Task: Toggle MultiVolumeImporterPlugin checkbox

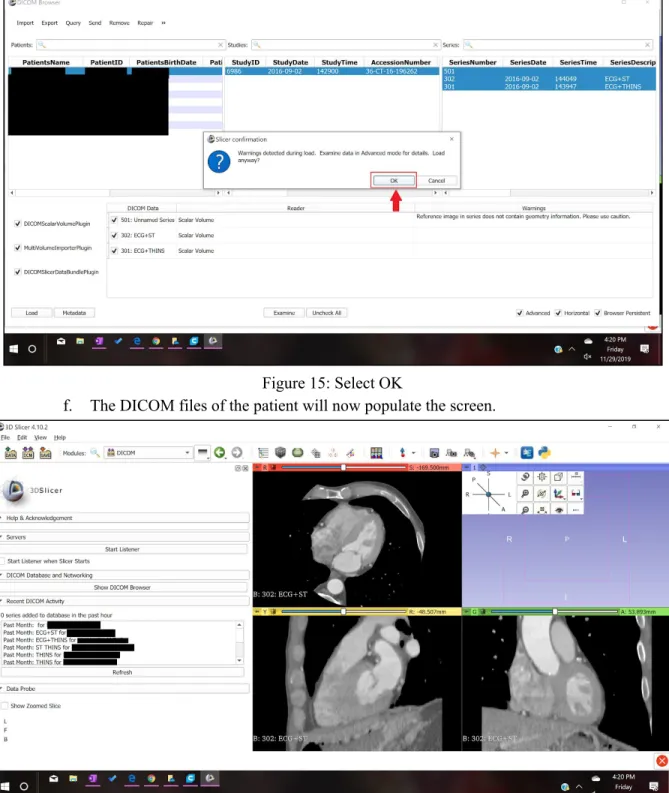Action: coord(18,248)
